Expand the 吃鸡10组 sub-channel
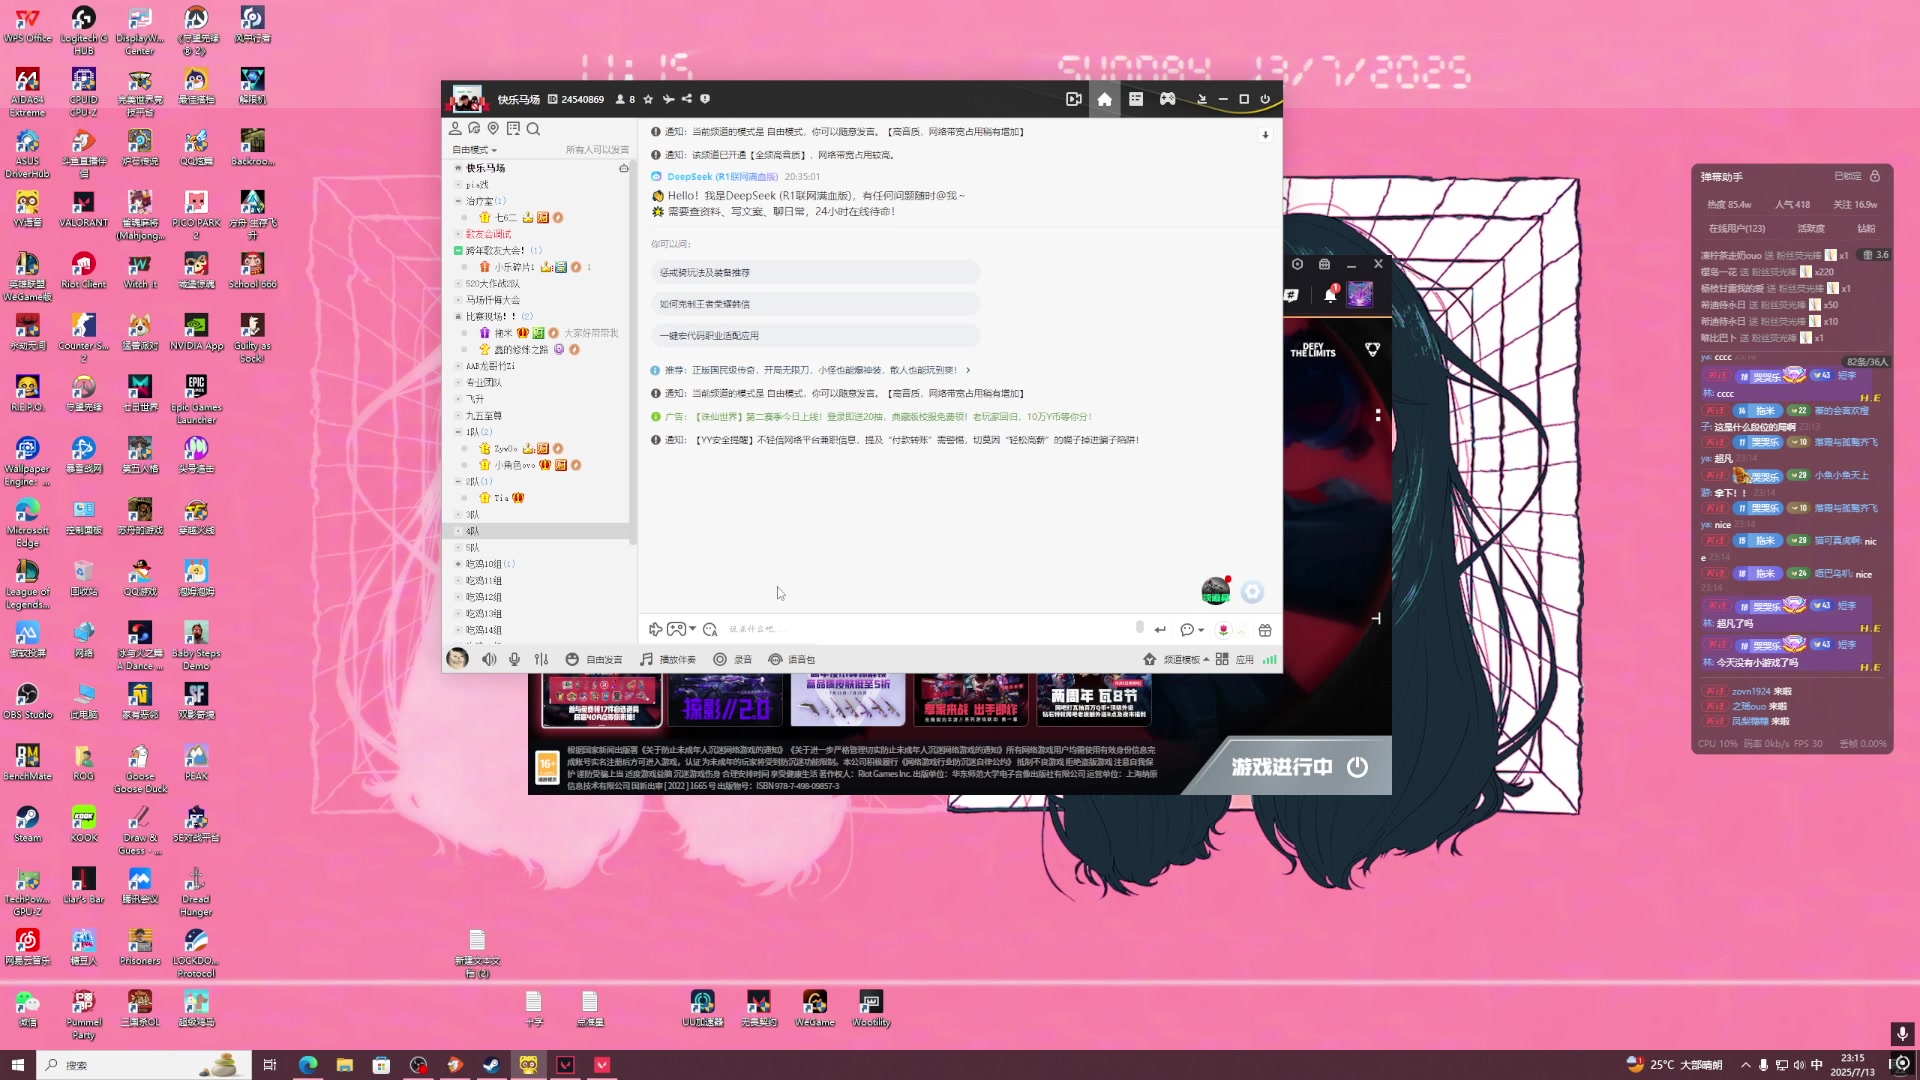Screen dimensions: 1920x1080 point(458,564)
